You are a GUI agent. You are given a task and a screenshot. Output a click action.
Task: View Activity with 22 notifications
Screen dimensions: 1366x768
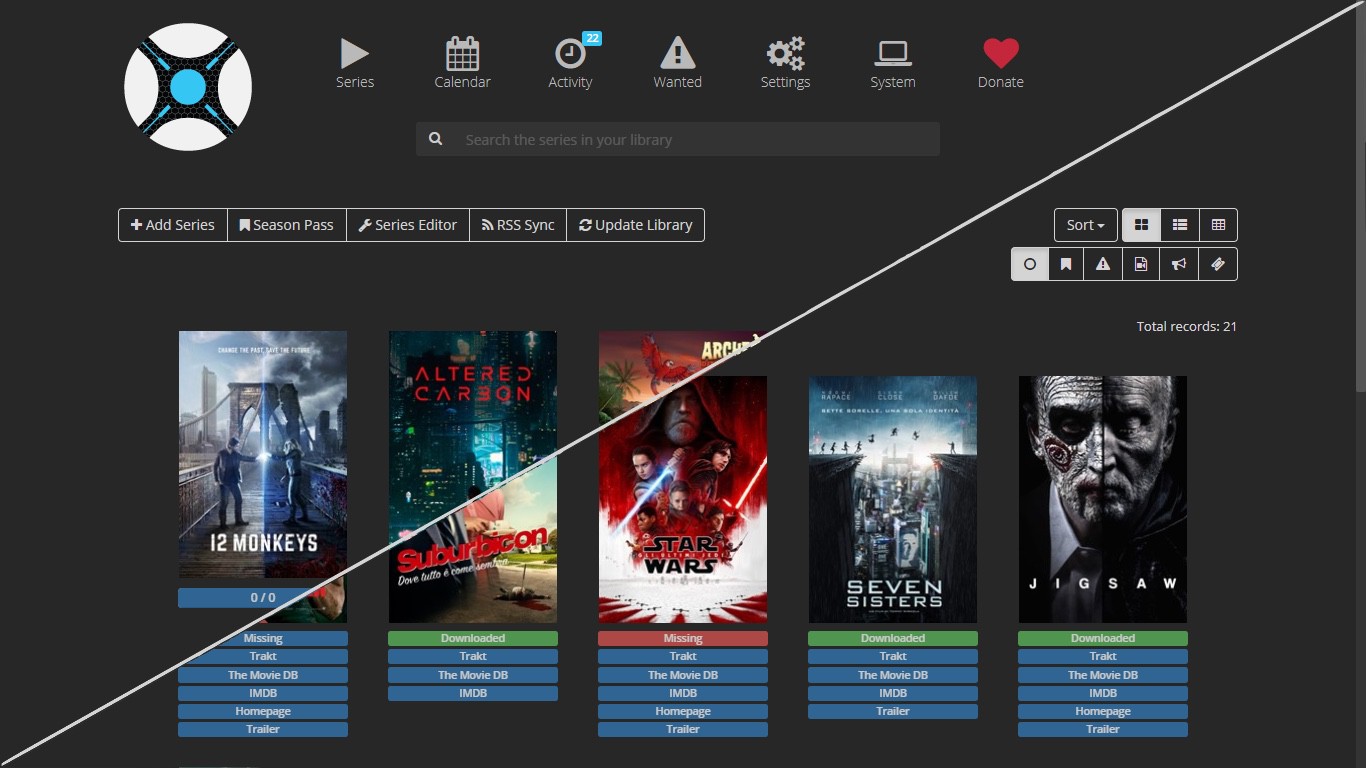click(x=570, y=62)
